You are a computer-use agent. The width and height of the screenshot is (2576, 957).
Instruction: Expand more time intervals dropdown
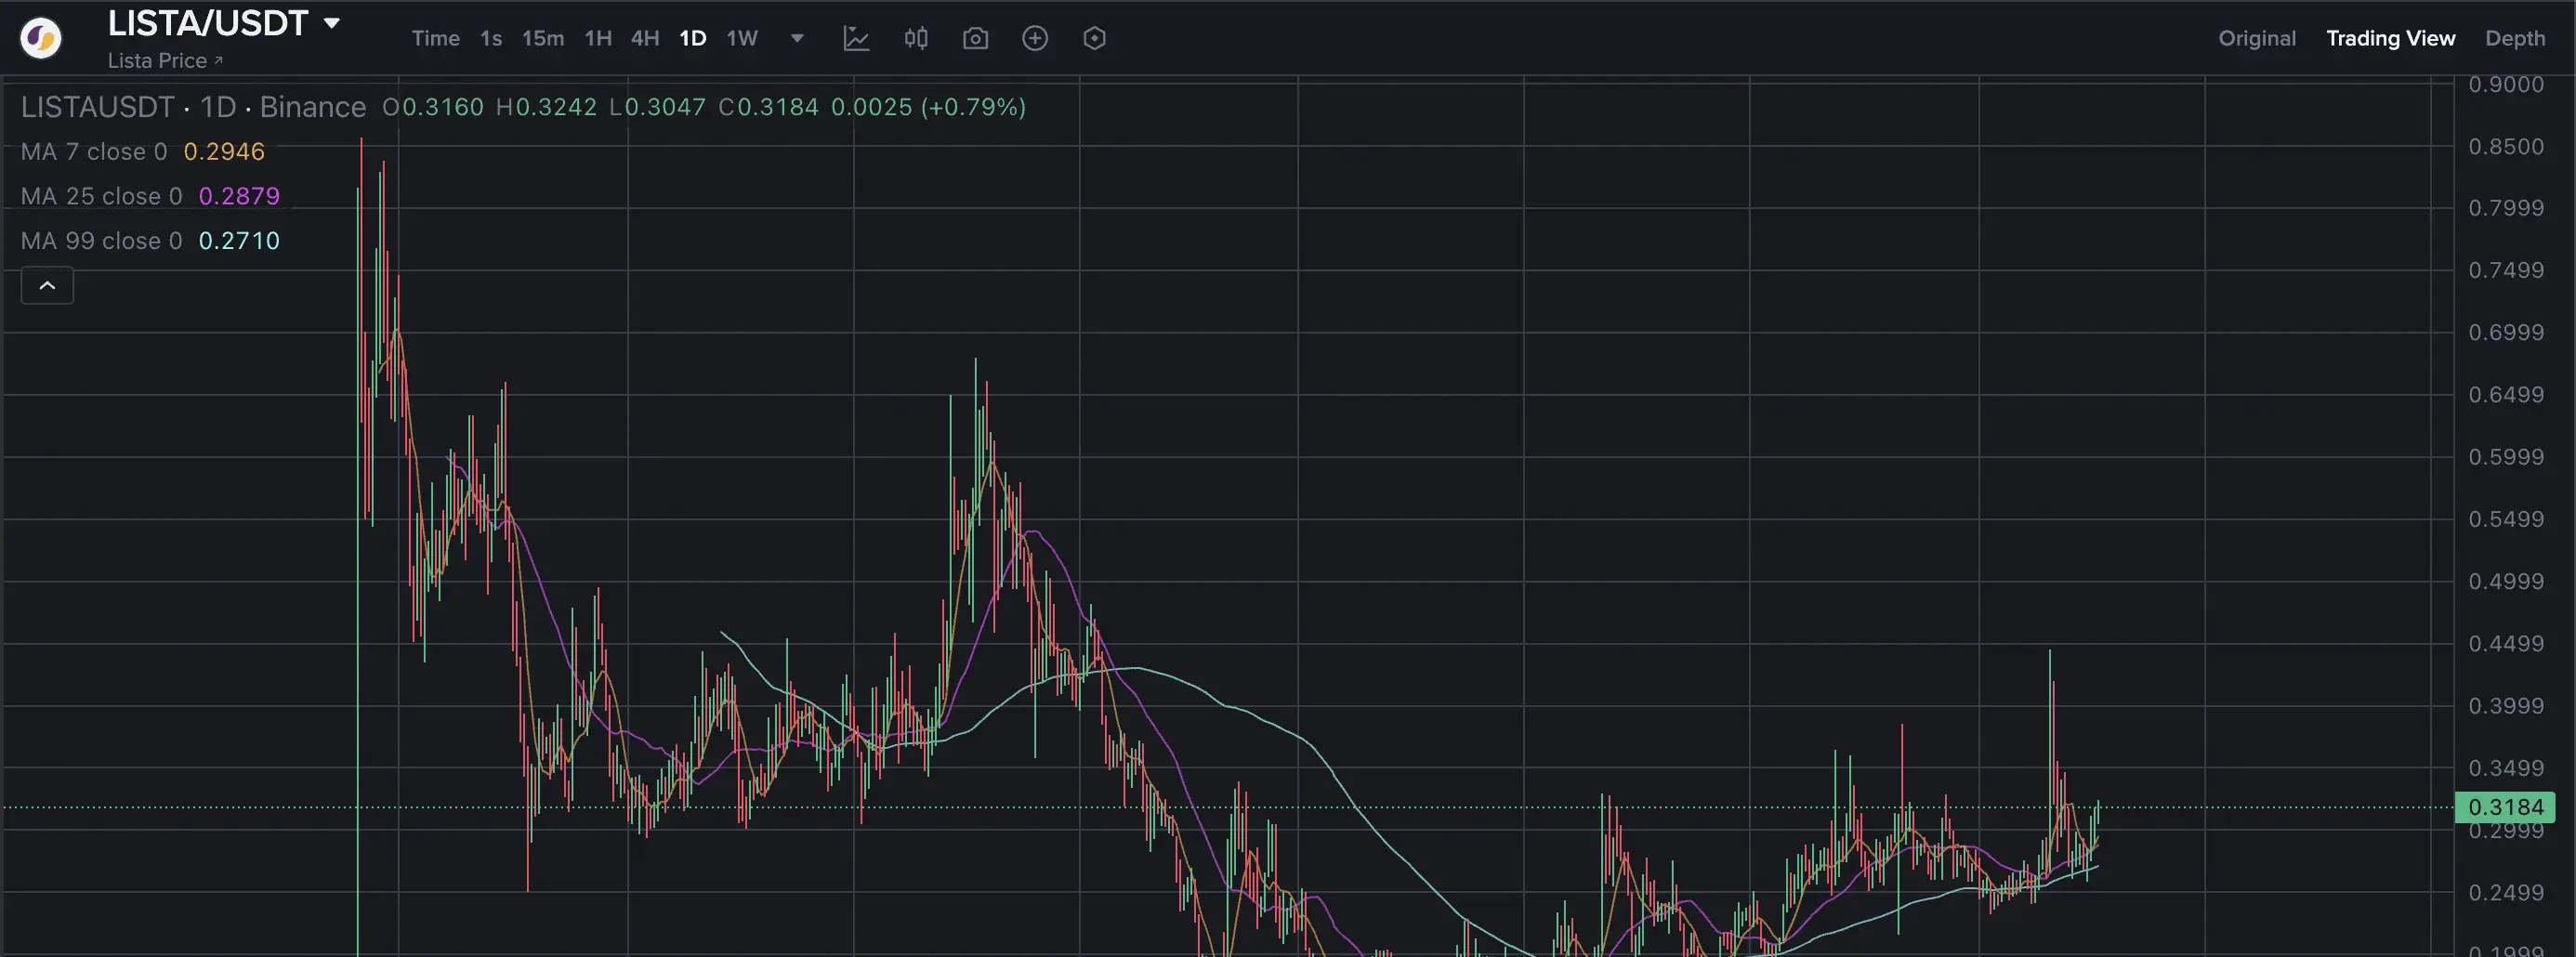(x=797, y=38)
